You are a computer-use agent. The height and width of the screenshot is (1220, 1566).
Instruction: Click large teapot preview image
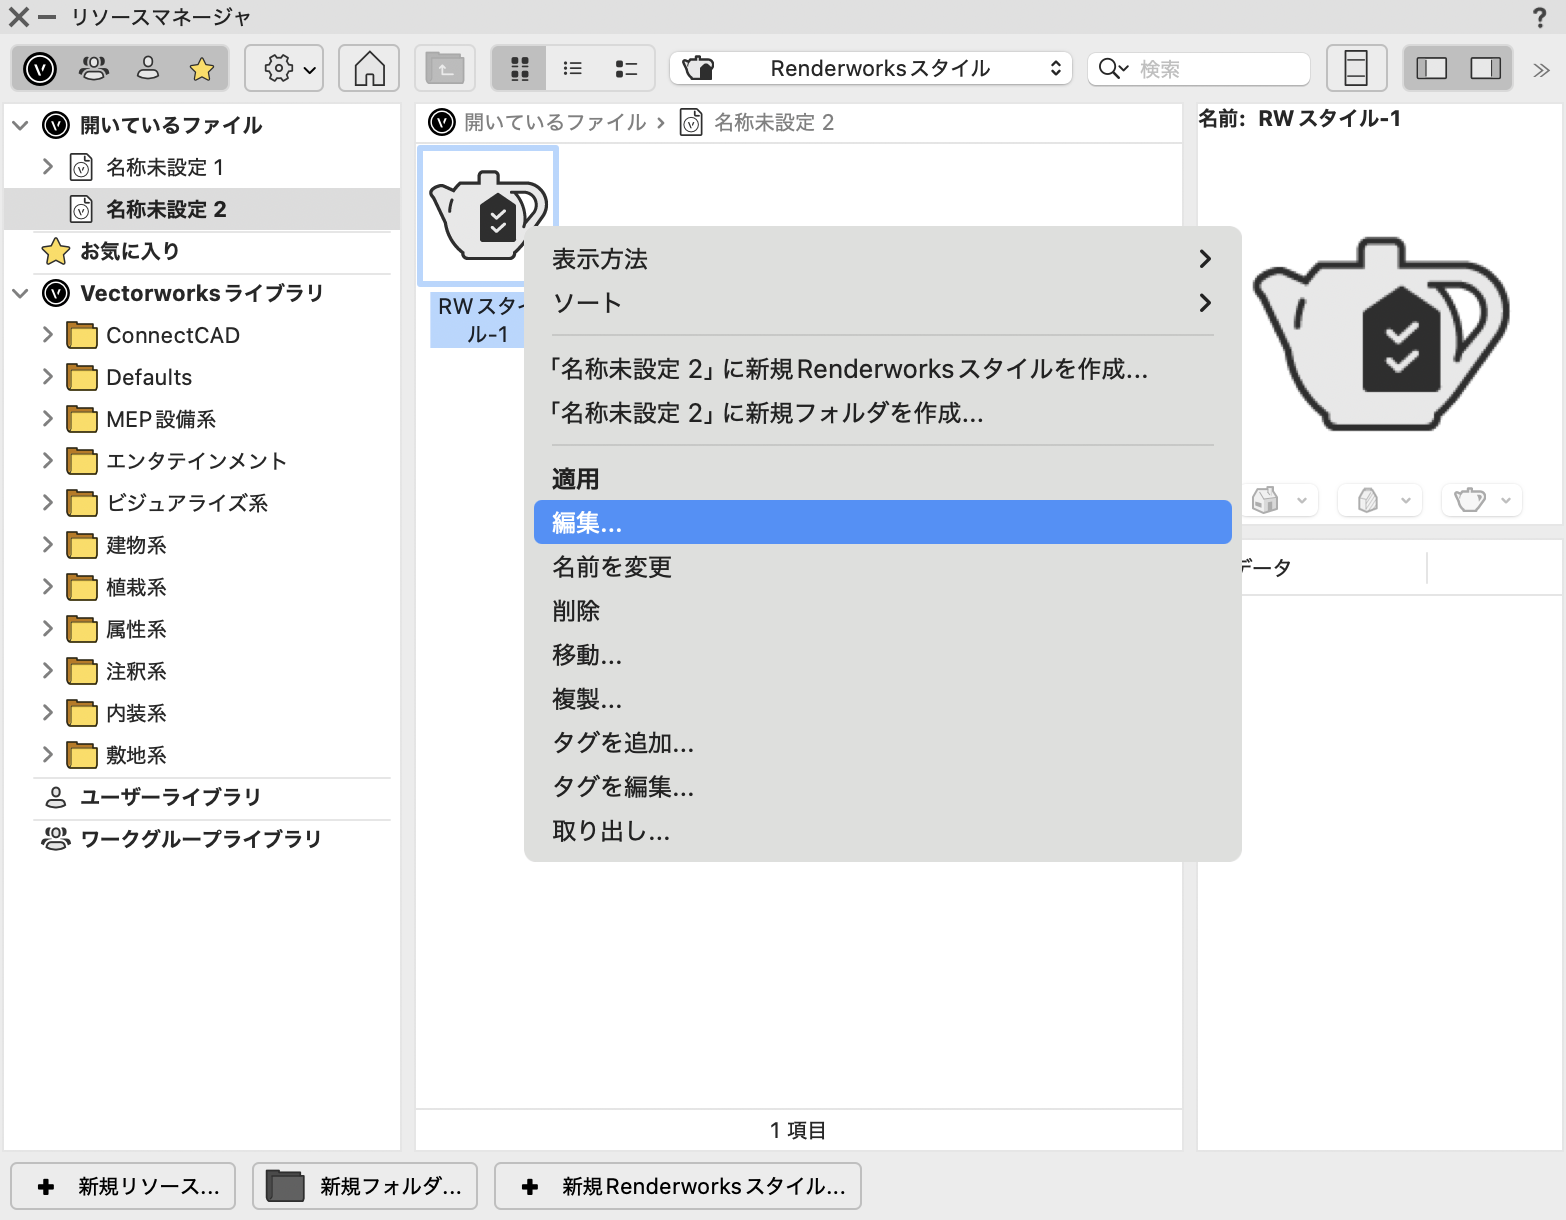pos(1381,334)
